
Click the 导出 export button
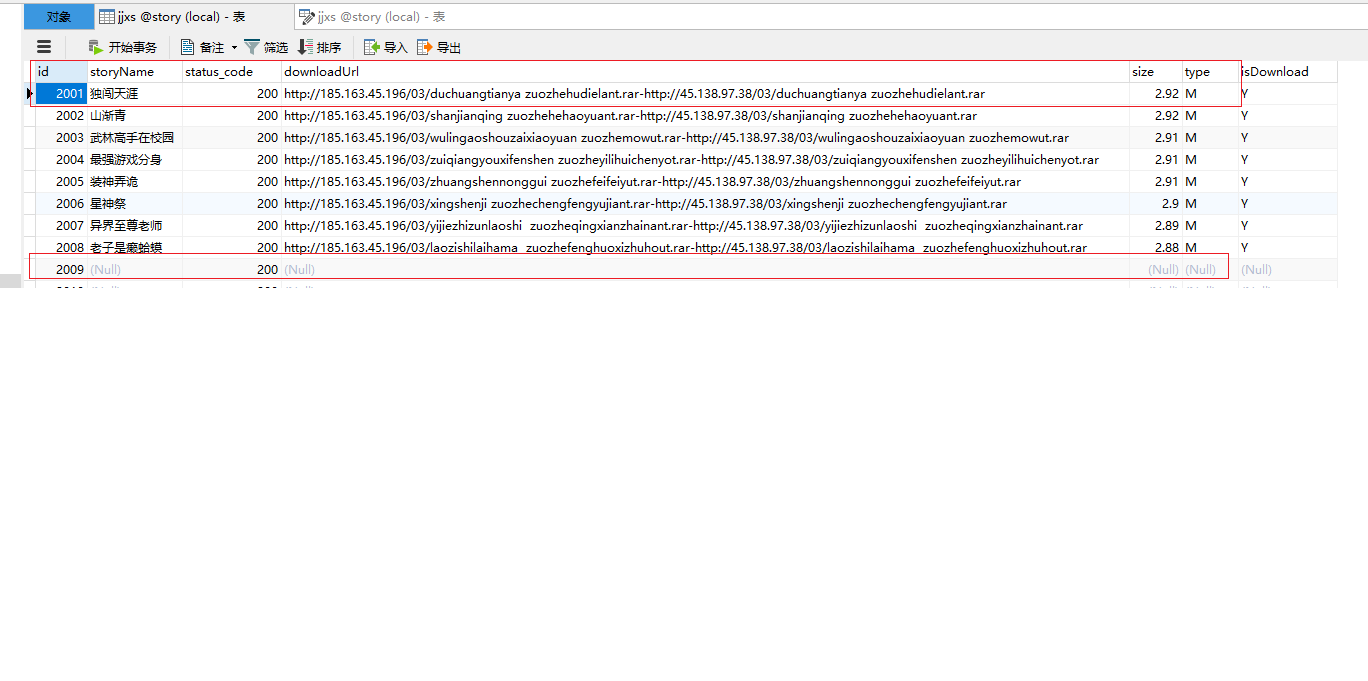click(x=439, y=47)
